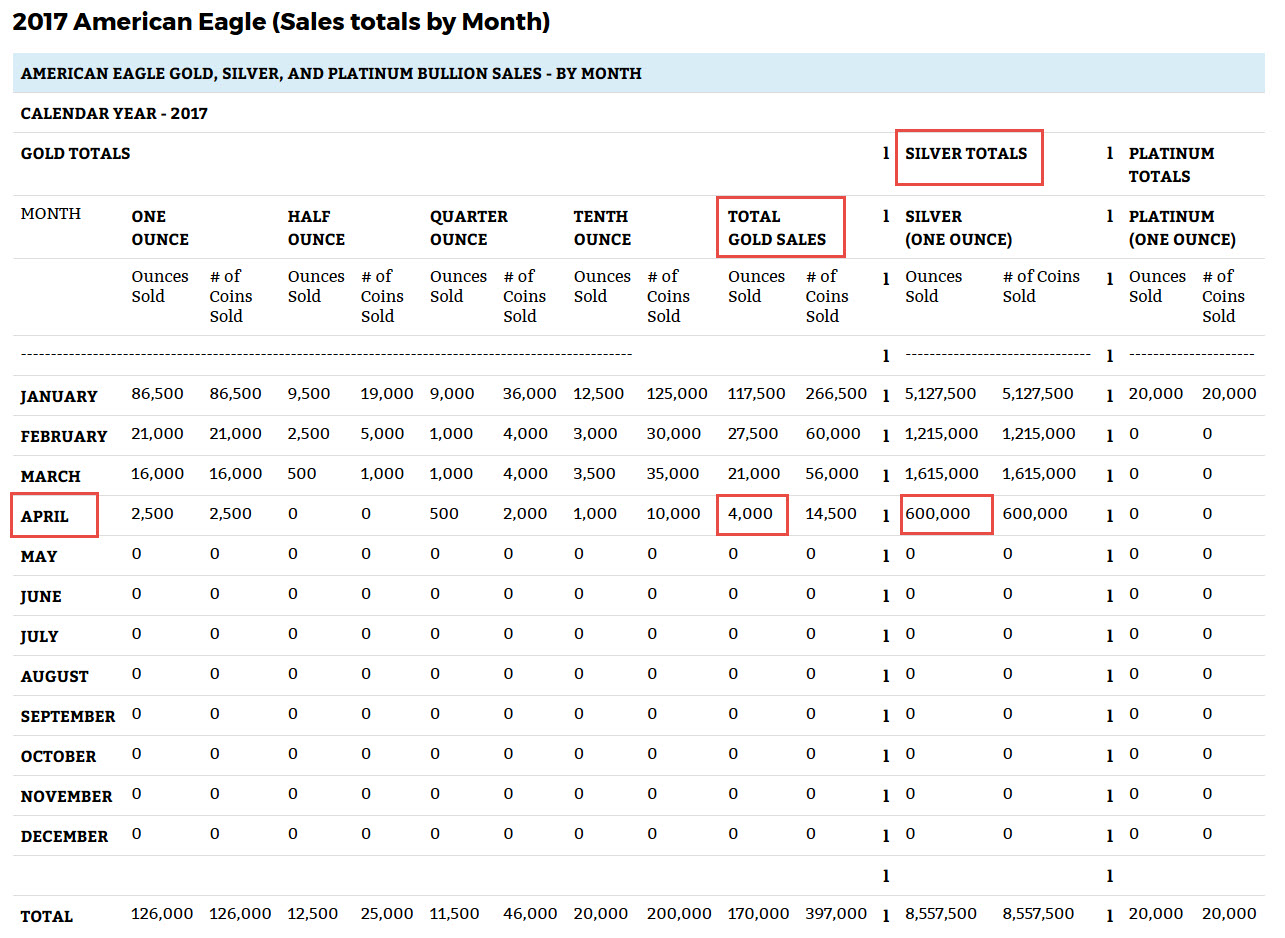The width and height of the screenshot is (1285, 938).
Task: Select April's total gold ounces value 4,000
Action: coord(751,514)
